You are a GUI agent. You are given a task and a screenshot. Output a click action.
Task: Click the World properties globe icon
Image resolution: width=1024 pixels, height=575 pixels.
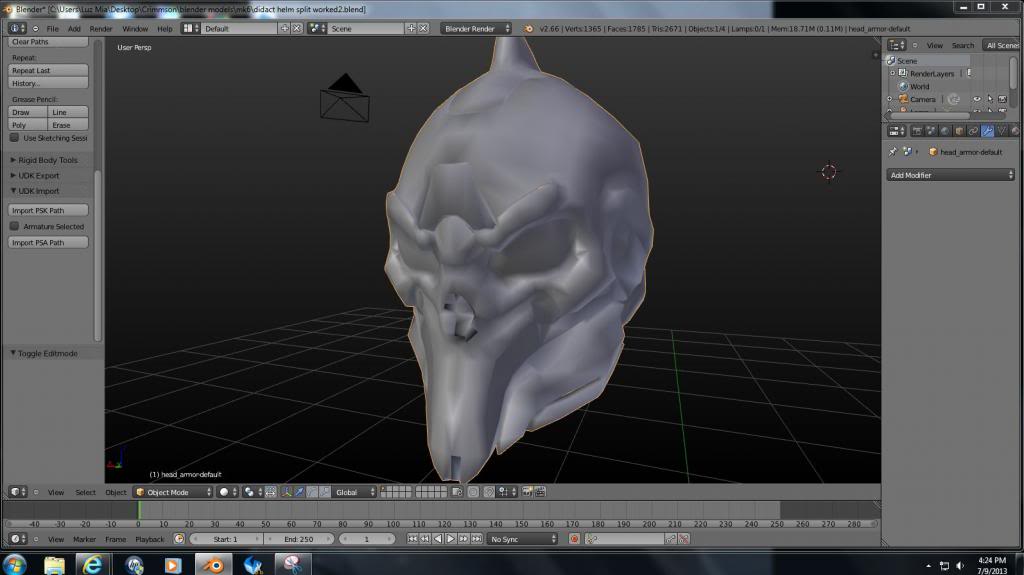click(x=945, y=131)
